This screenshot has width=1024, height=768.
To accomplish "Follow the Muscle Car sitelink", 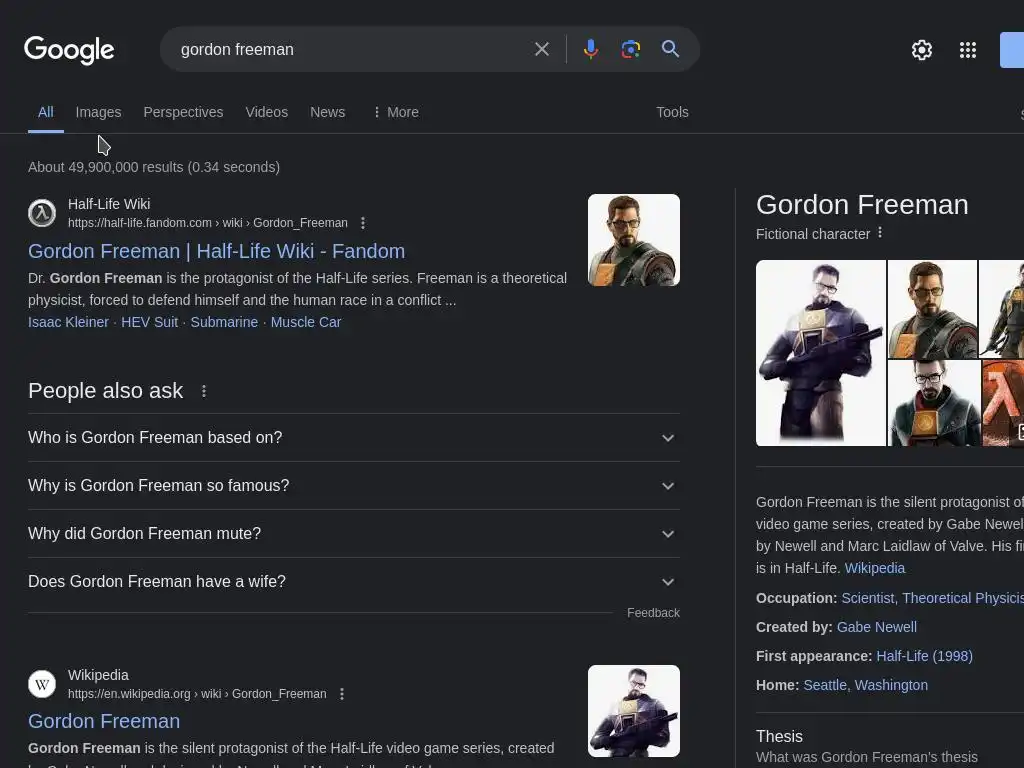I will pyautogui.click(x=306, y=322).
